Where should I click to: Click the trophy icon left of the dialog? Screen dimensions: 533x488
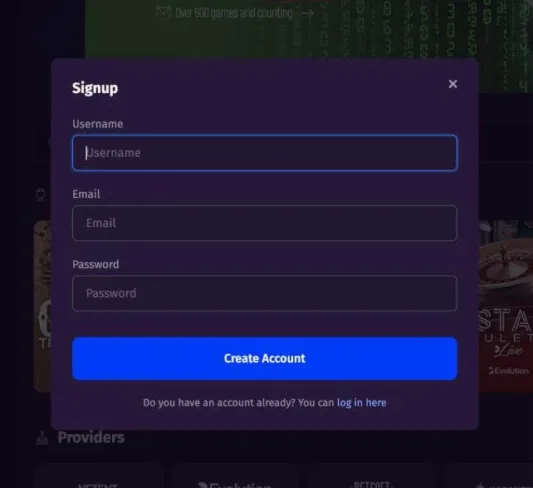coord(41,195)
